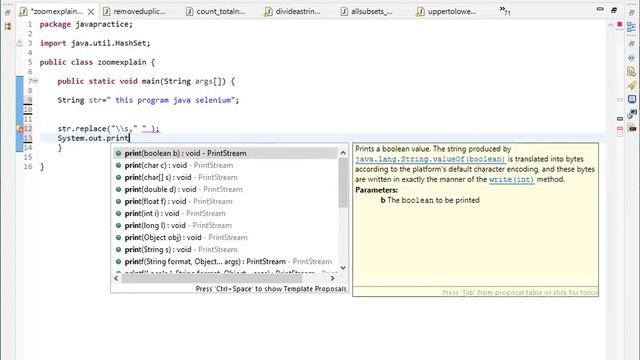Screen dimensions: 640x360
Task: Click the 'Press Tab from proposal table' hint
Action: [x=520, y=292]
